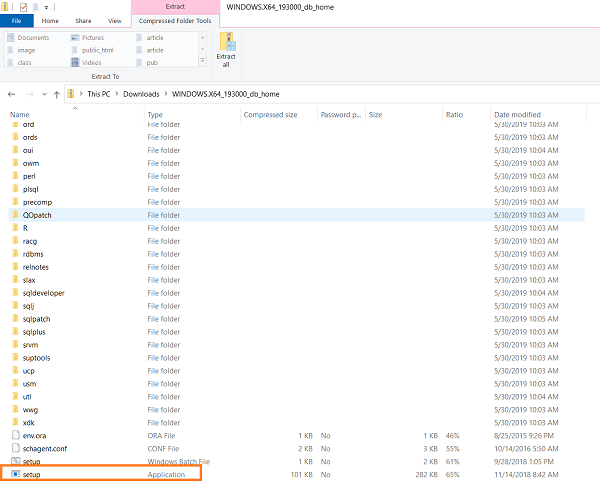Open the recent locations dropdown arrow
This screenshot has width=600, height=482.
point(44,94)
